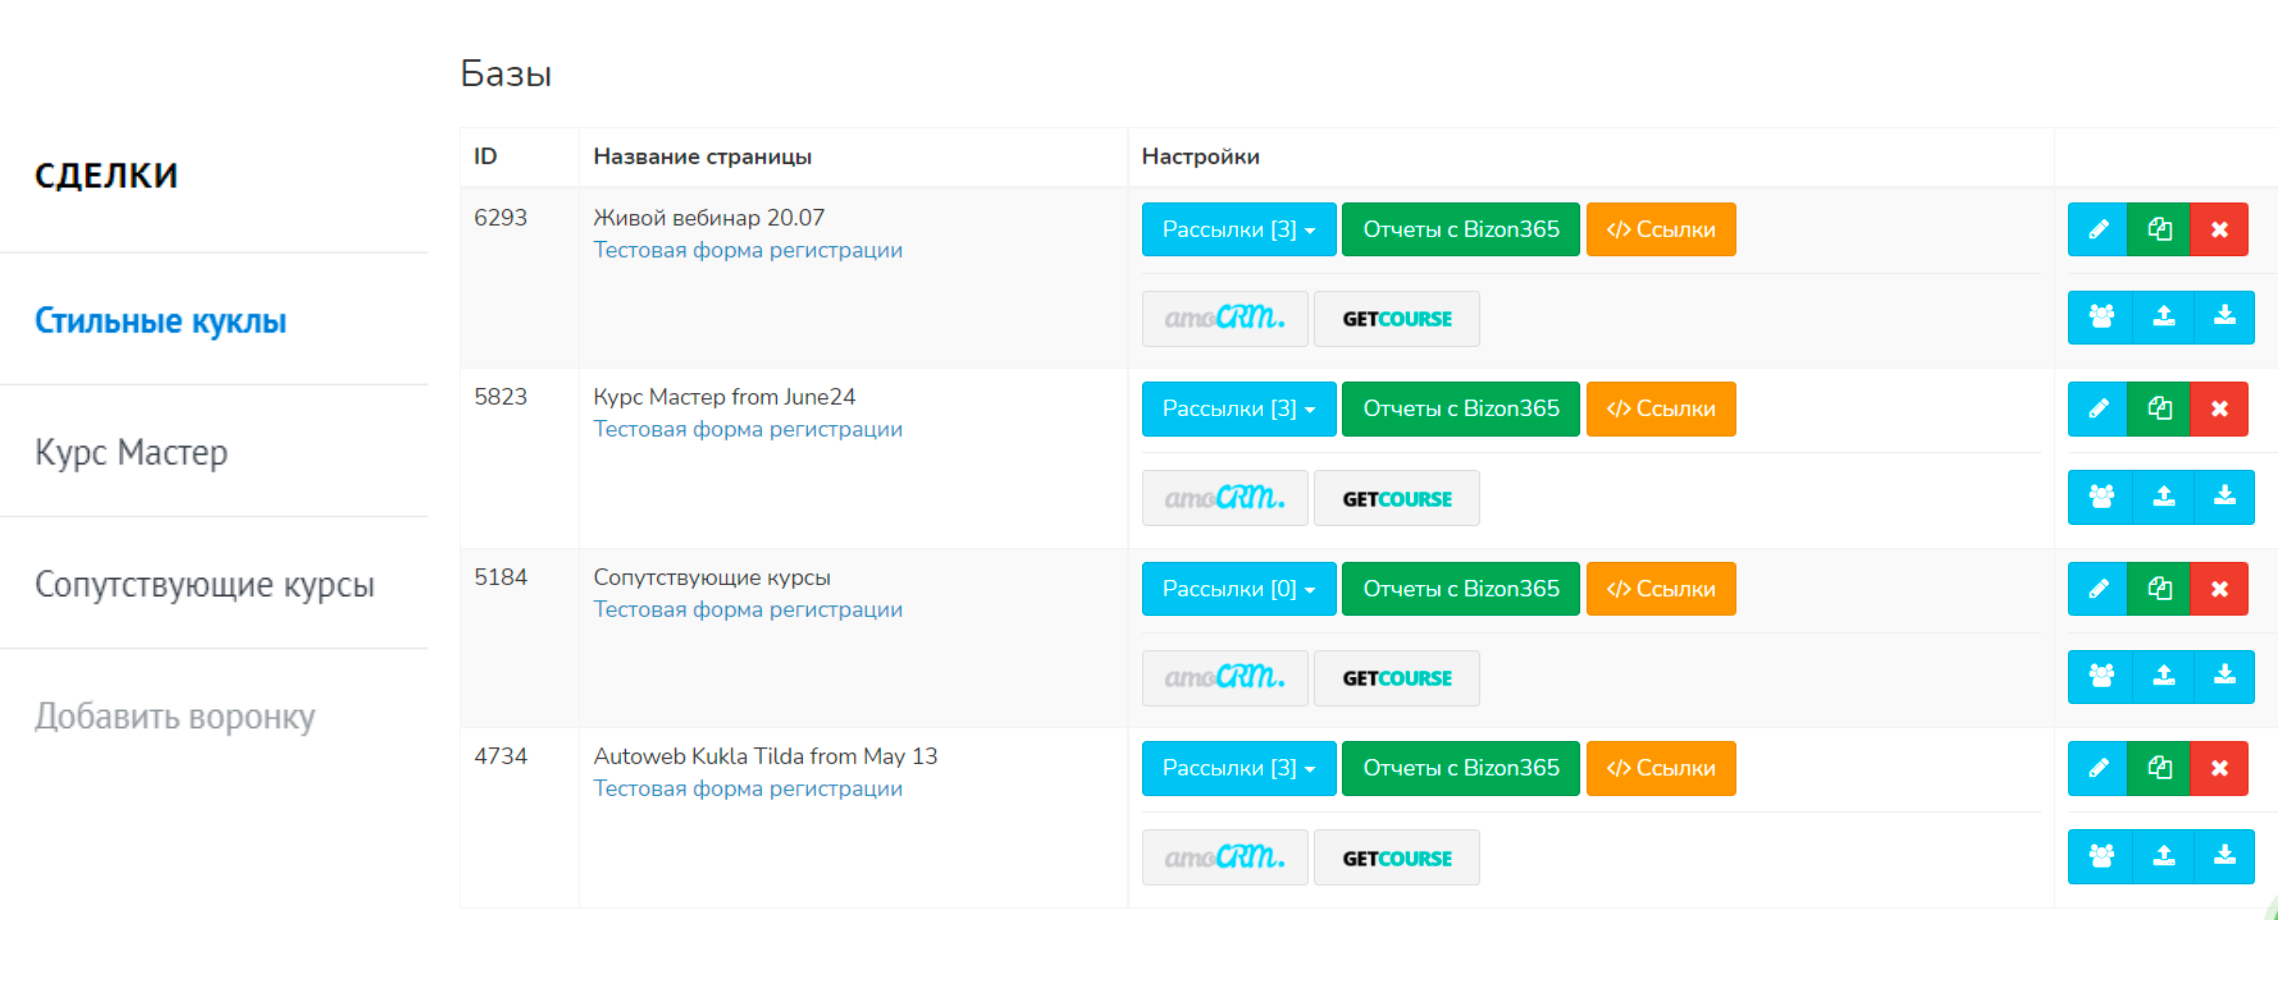Select Курс Мастер in left sidebar
Image resolution: width=2278 pixels, height=982 pixels.
coord(131,452)
